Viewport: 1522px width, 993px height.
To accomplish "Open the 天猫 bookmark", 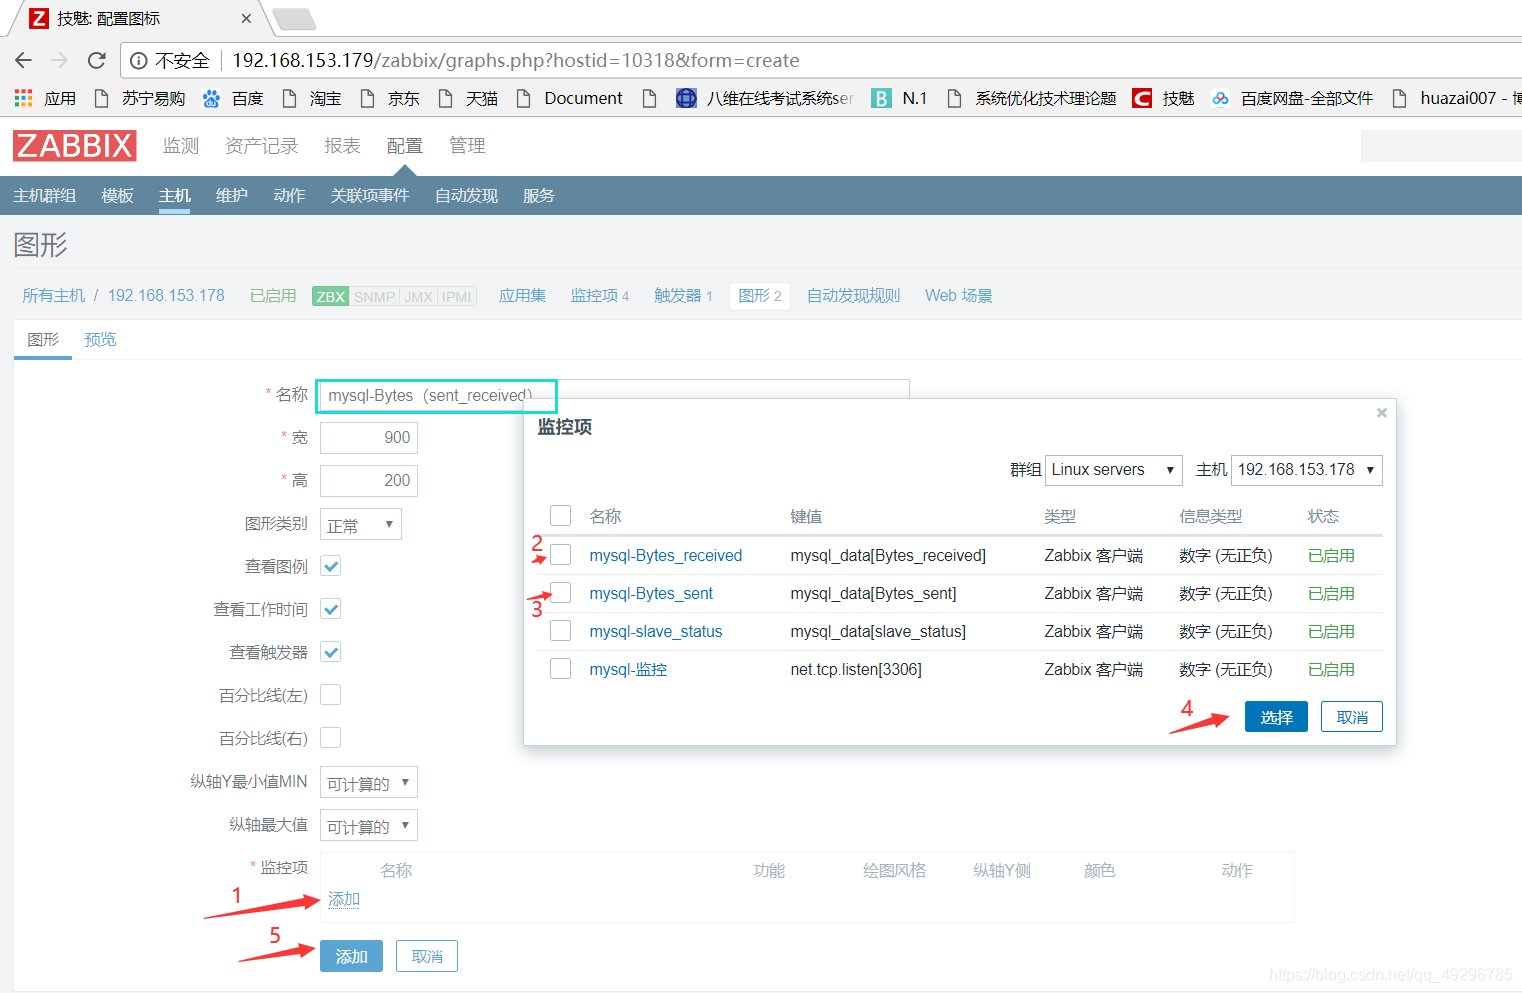I will (x=468, y=98).
